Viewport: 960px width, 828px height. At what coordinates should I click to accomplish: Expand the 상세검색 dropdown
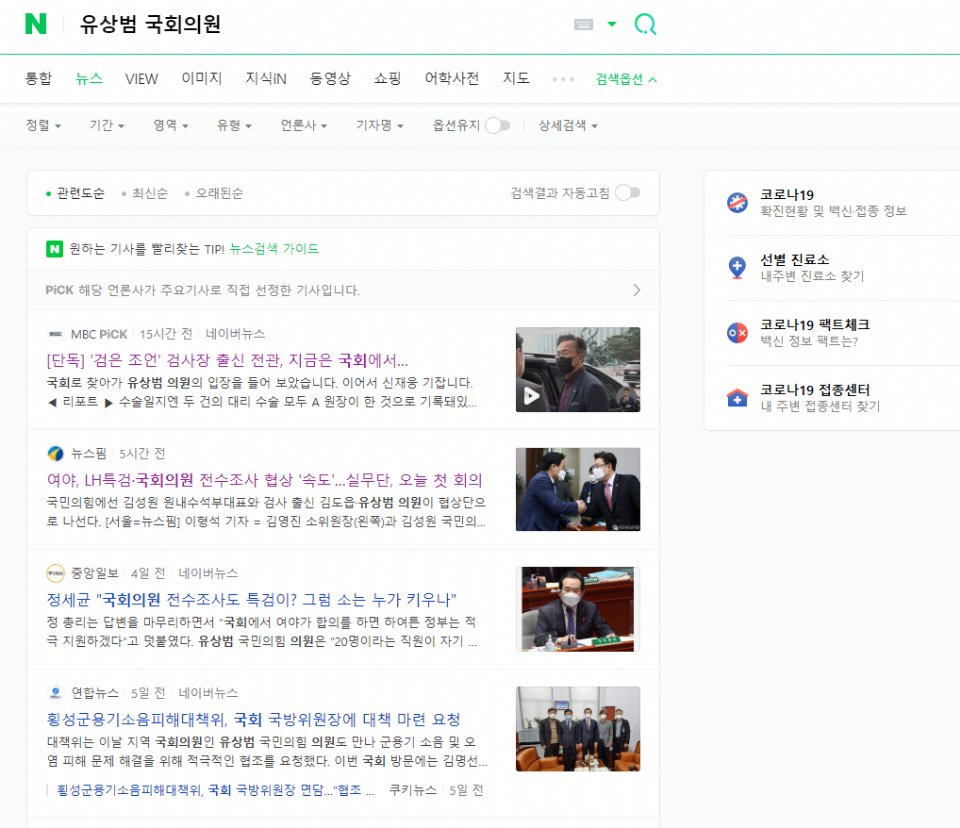[568, 125]
